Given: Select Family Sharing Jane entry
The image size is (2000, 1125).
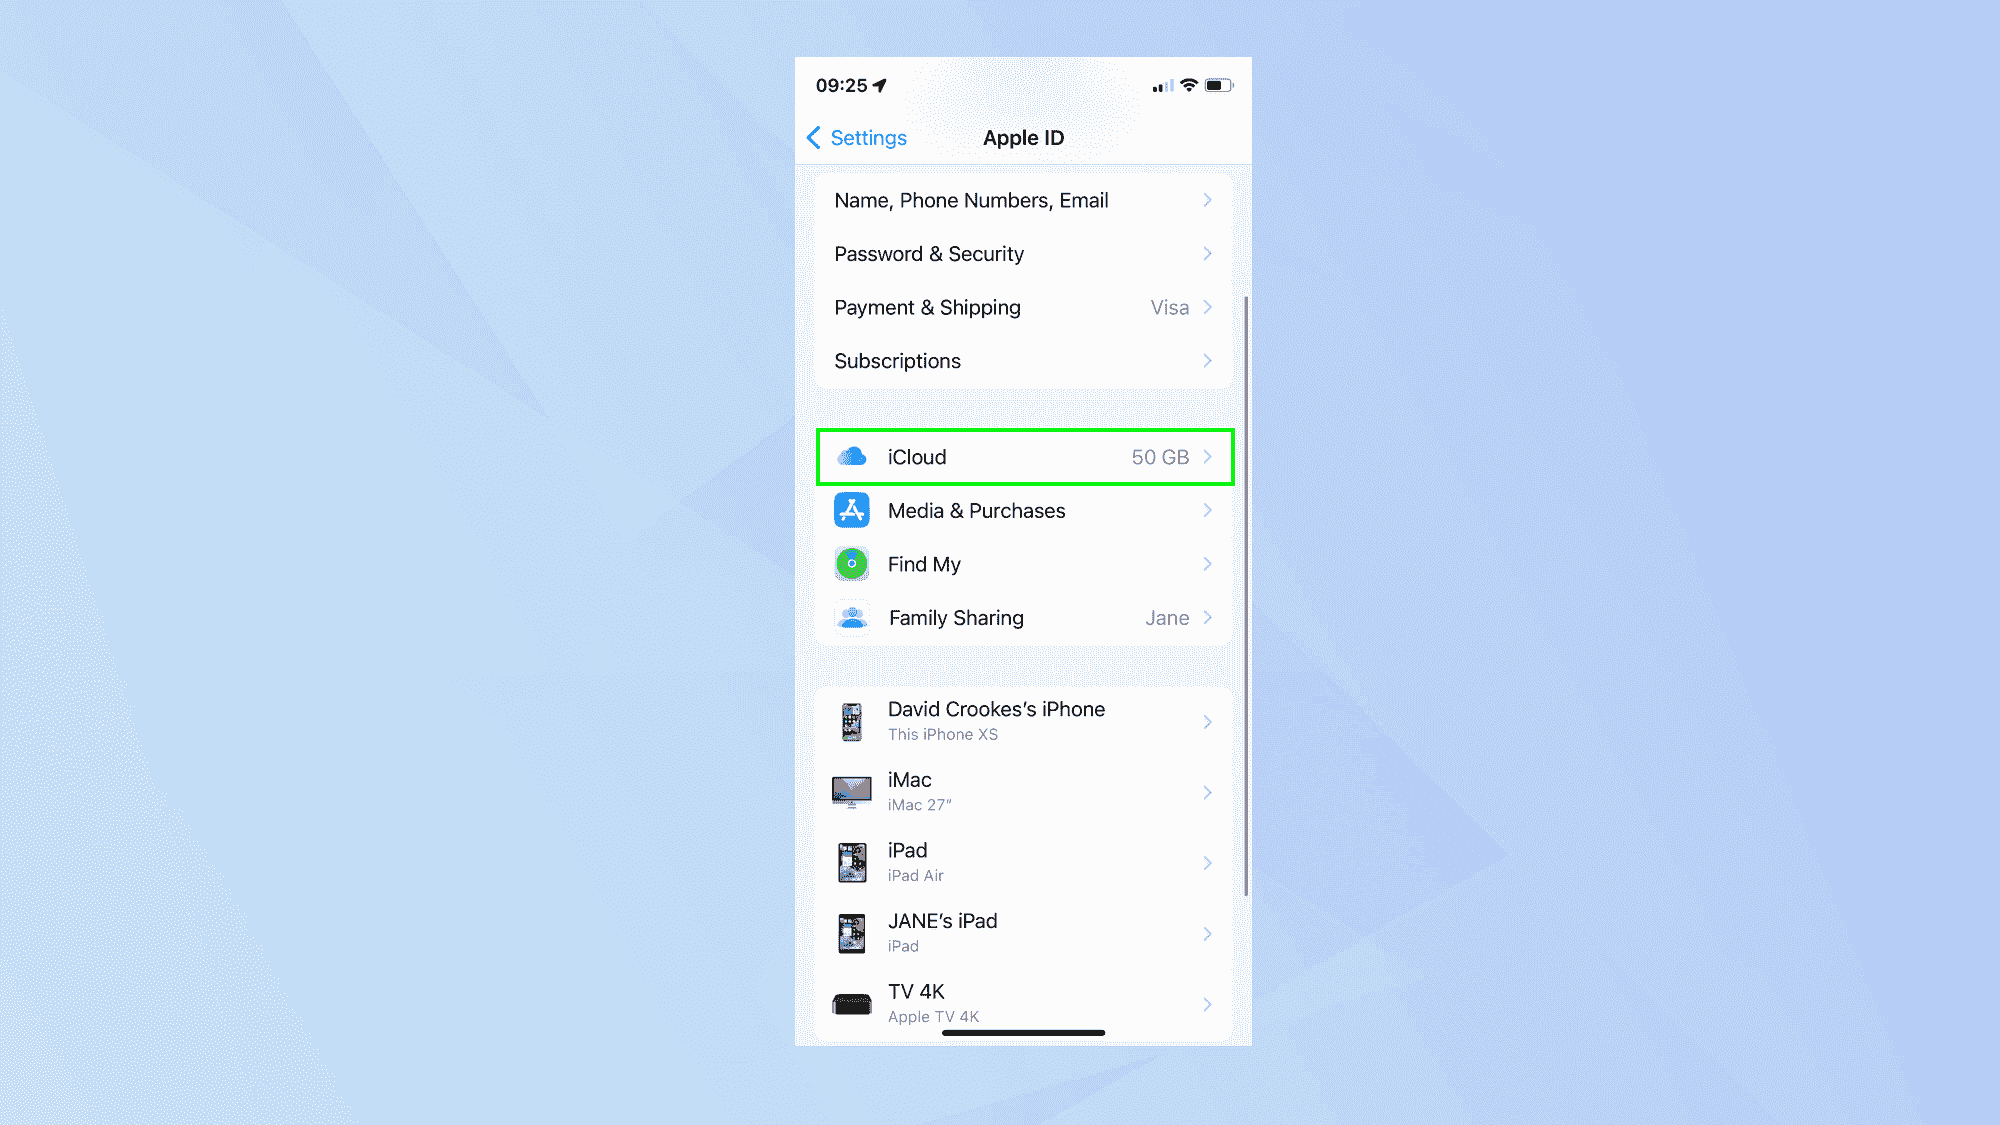Looking at the screenshot, I should (x=1023, y=618).
